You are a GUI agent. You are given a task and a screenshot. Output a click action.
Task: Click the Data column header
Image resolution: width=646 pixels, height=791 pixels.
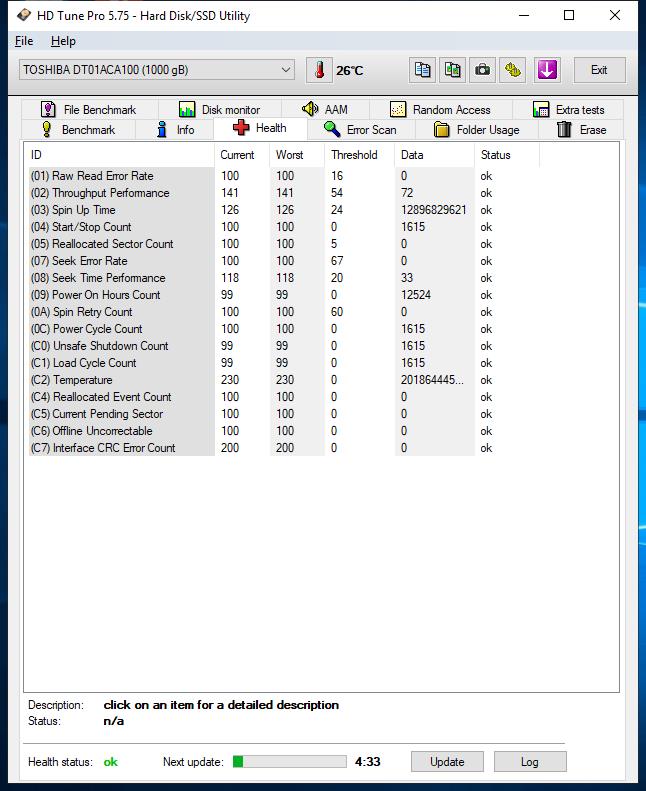tap(435, 155)
